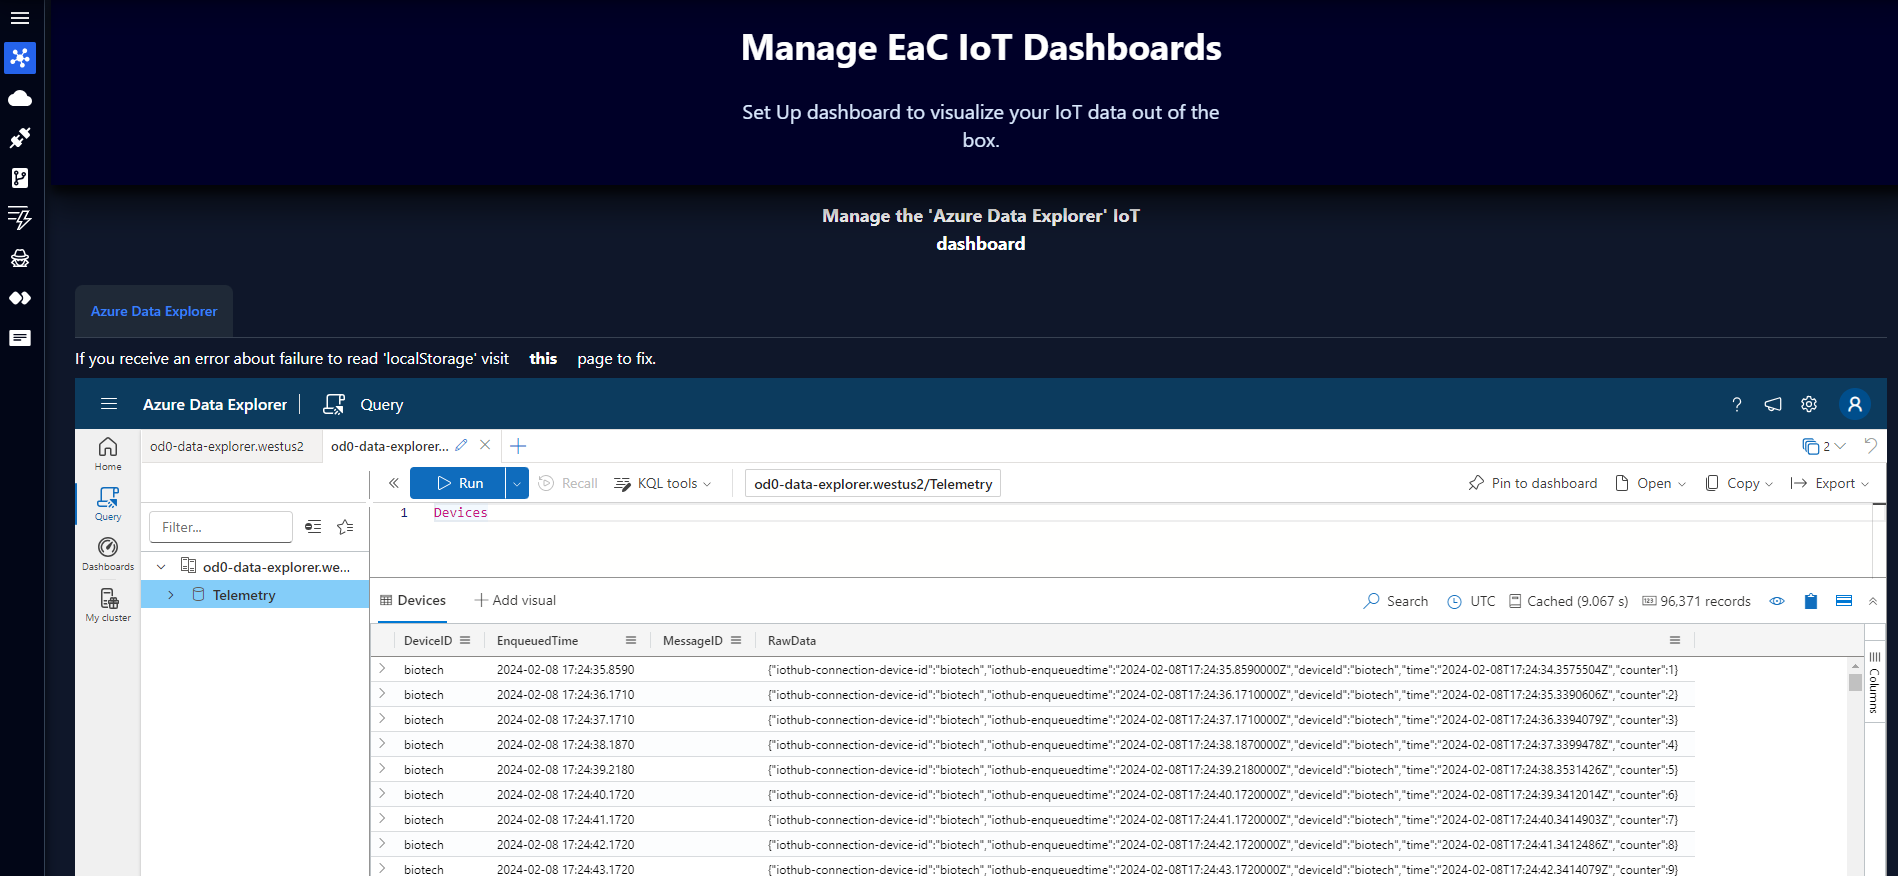Open the 2 tabs count dropdown
The width and height of the screenshot is (1898, 876).
[x=1824, y=446]
